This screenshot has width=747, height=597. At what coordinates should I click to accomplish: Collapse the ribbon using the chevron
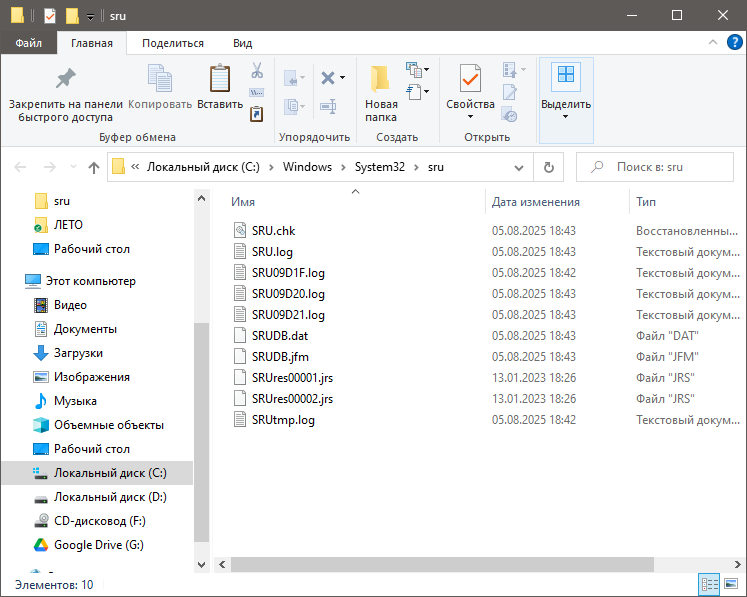(x=713, y=42)
